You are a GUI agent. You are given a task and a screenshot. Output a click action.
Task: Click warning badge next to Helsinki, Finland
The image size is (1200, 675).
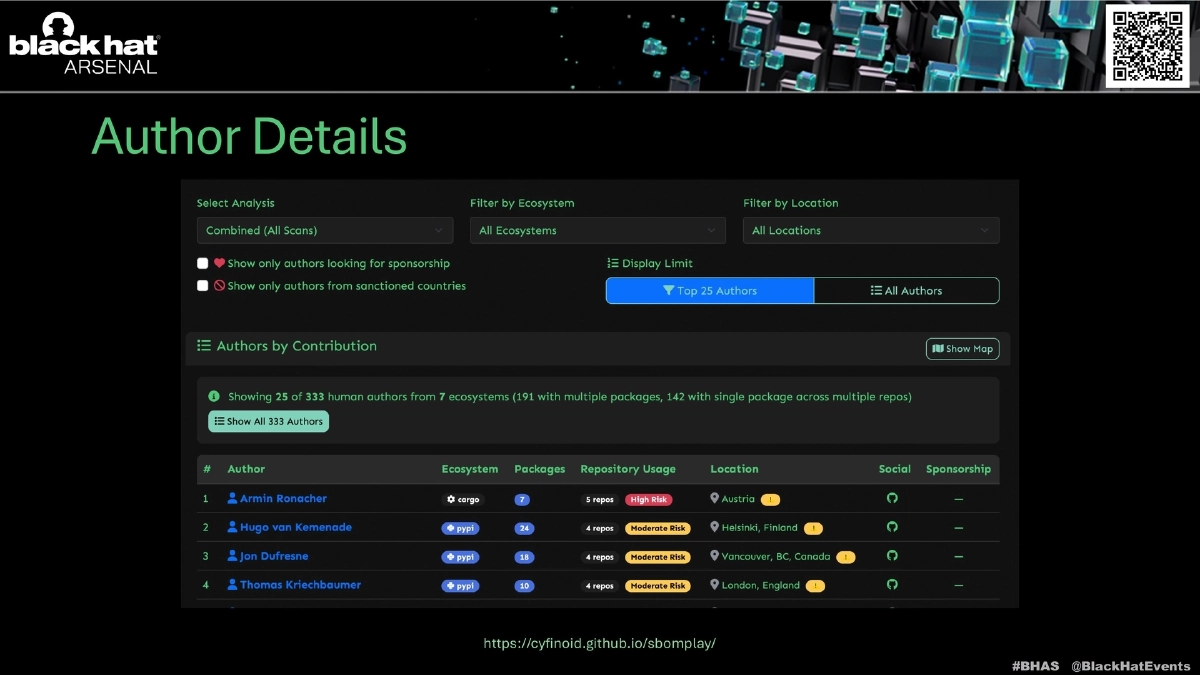click(813, 528)
